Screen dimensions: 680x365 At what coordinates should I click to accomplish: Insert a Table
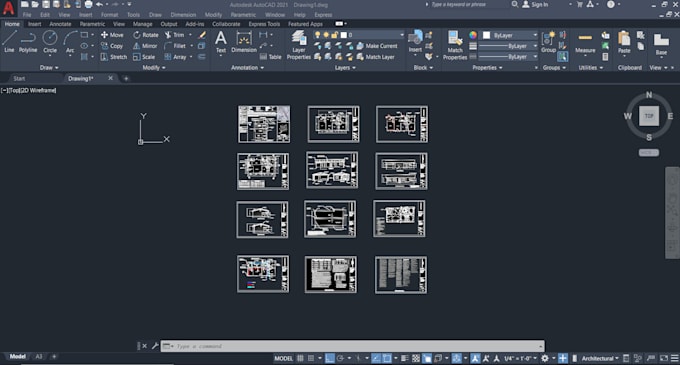point(271,57)
